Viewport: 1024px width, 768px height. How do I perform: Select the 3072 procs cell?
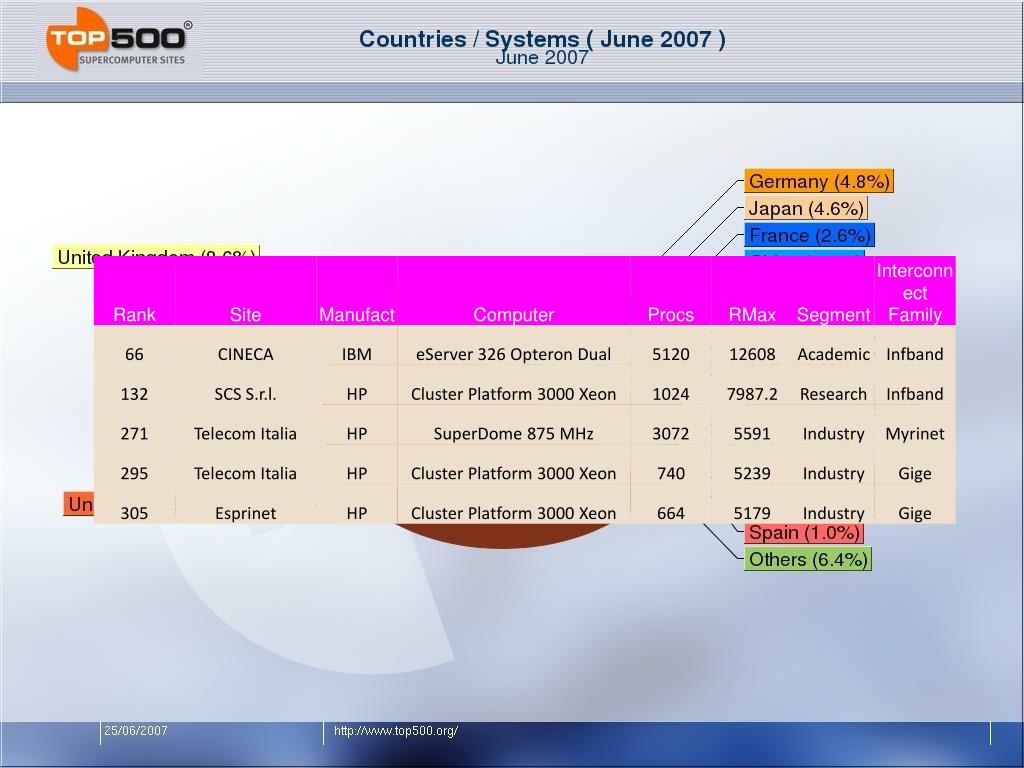coord(671,434)
